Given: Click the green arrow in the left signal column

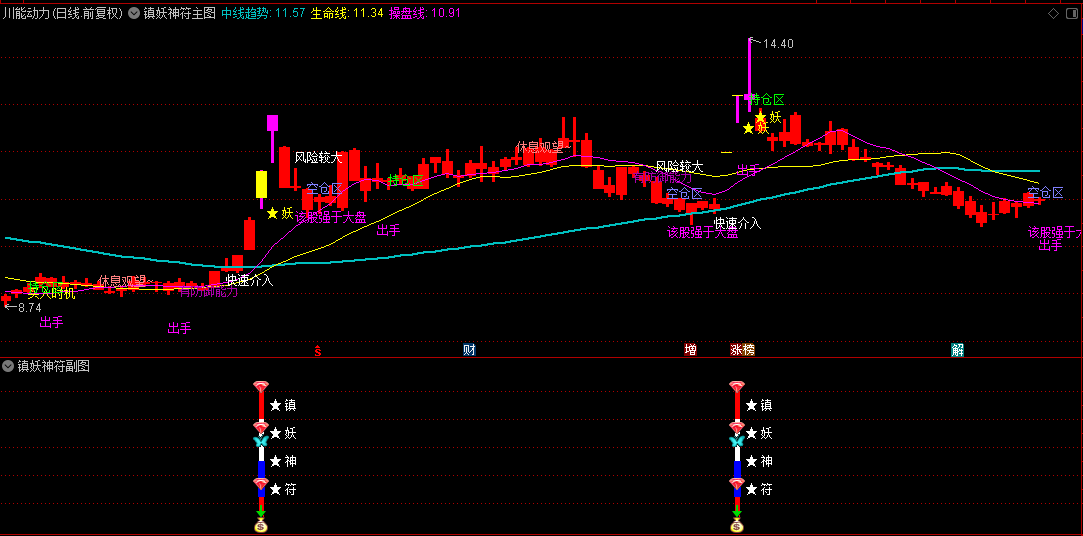Looking at the screenshot, I should [261, 512].
